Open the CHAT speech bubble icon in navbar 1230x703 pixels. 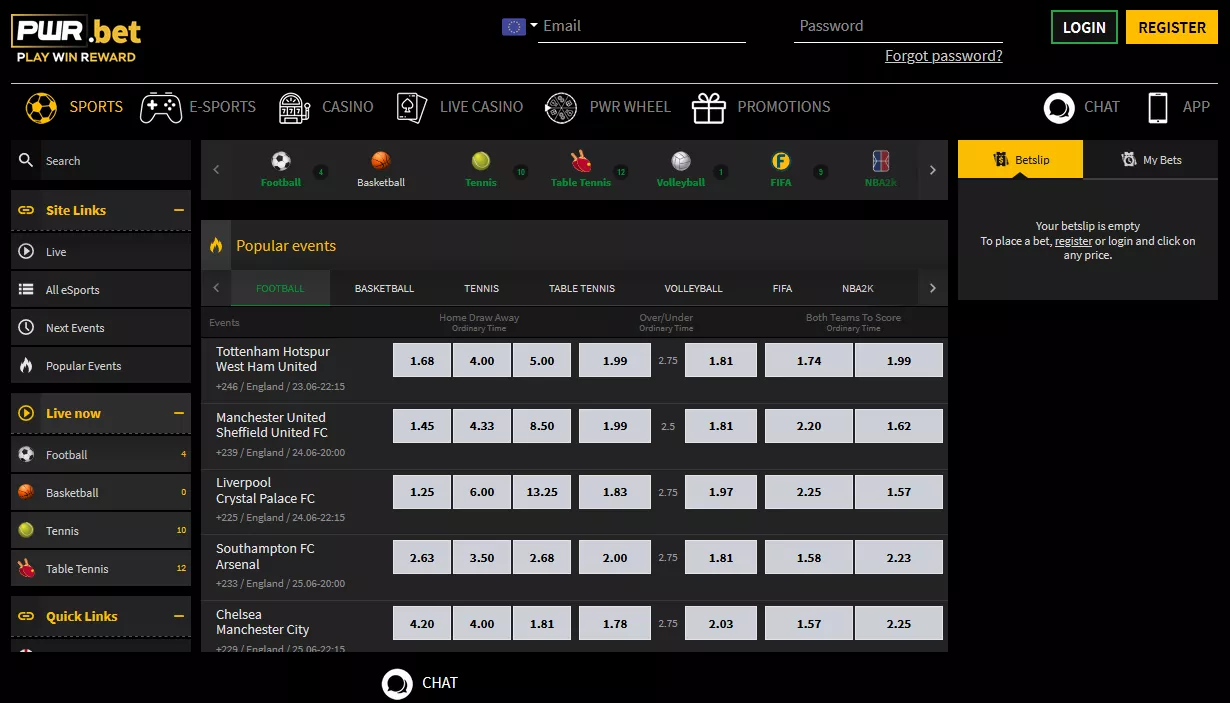pos(1059,107)
